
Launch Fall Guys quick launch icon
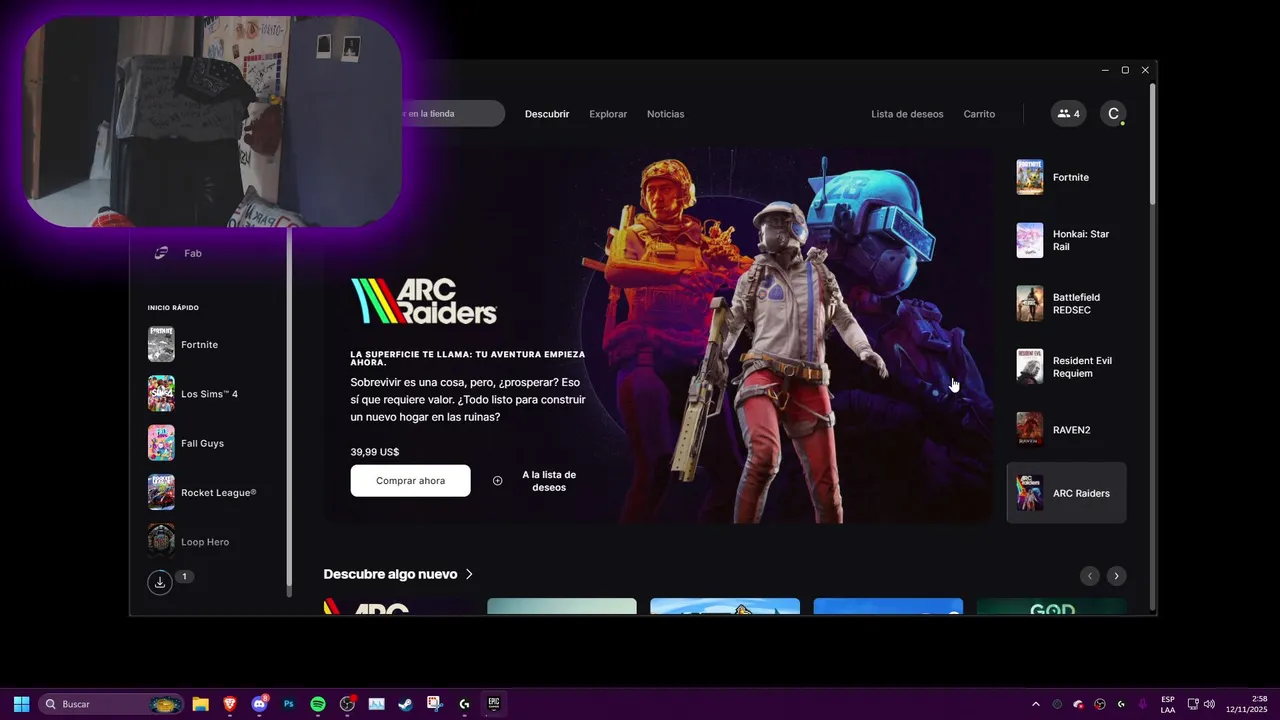click(161, 443)
